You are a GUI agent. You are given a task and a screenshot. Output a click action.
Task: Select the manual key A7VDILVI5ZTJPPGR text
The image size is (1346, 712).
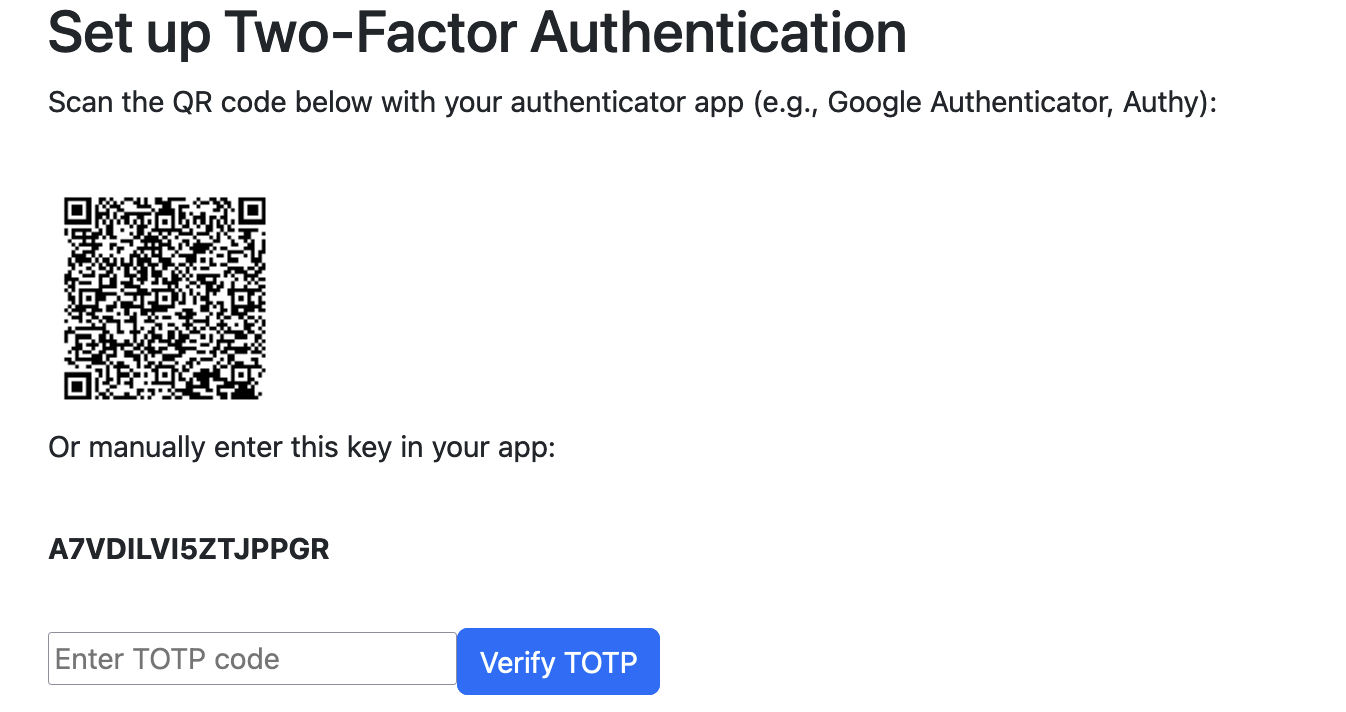pos(189,549)
